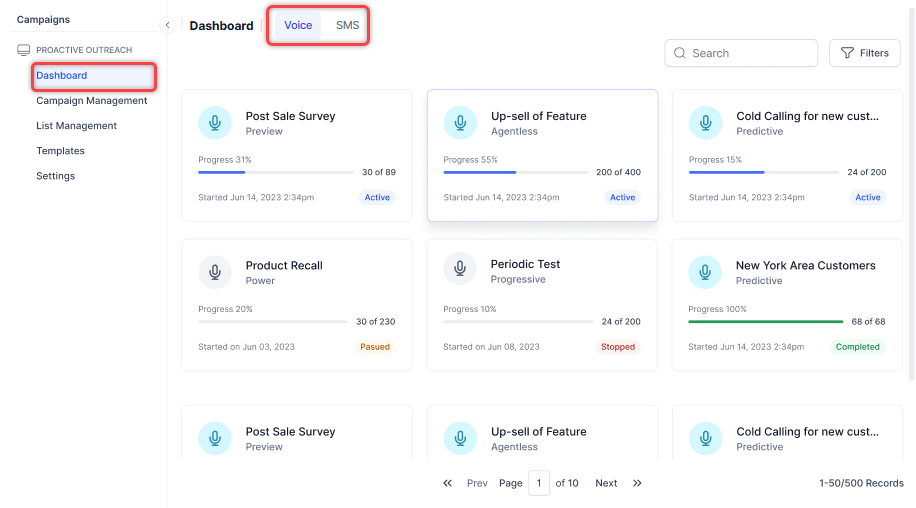This screenshot has width=916, height=508.
Task: Click the Cold Calling campaign microphone icon
Action: (705, 123)
